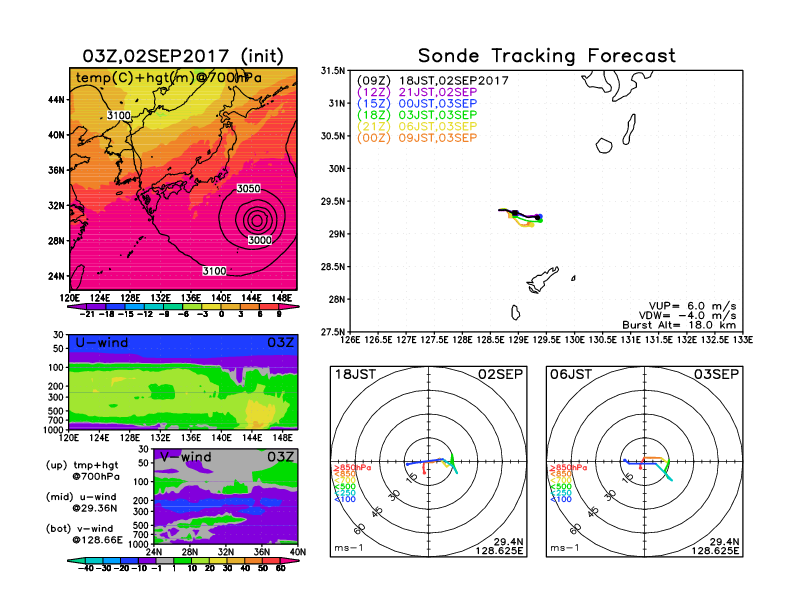Select the "temp(C)+hgt(m)@700hPa" map label
This screenshot has height=612, width=792.
(169, 78)
